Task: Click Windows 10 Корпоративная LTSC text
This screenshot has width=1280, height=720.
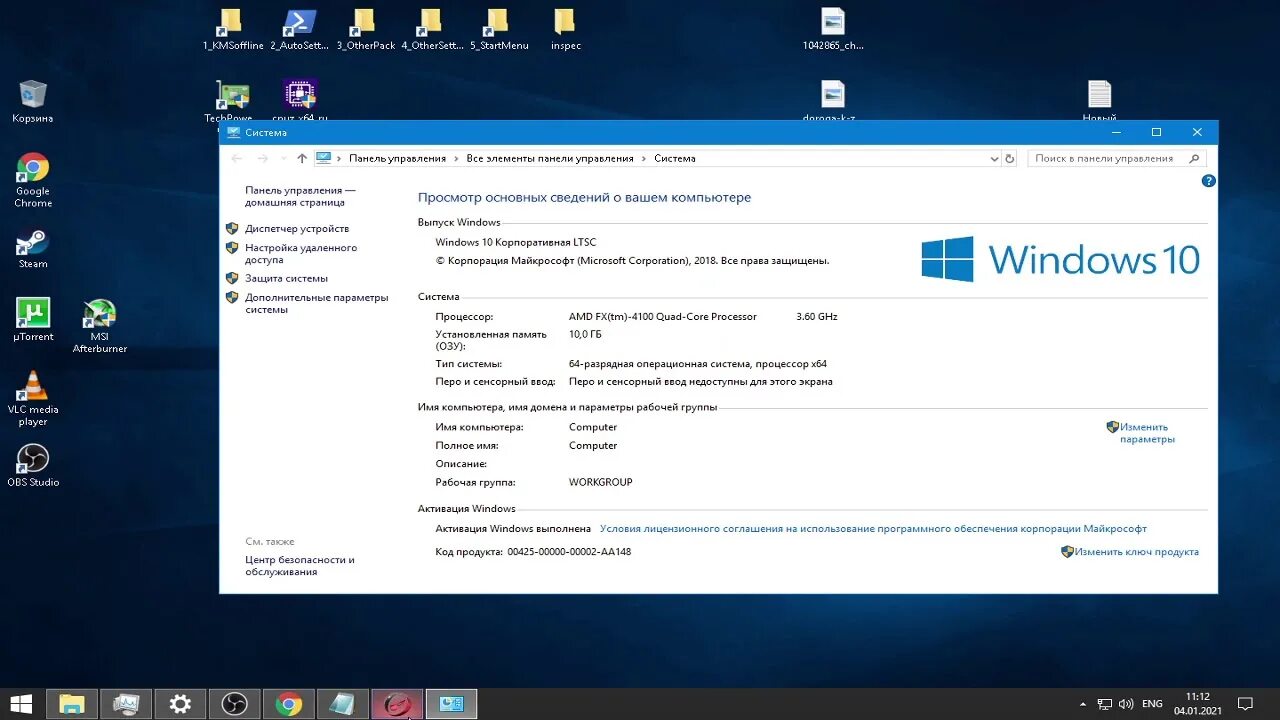Action: (516, 243)
